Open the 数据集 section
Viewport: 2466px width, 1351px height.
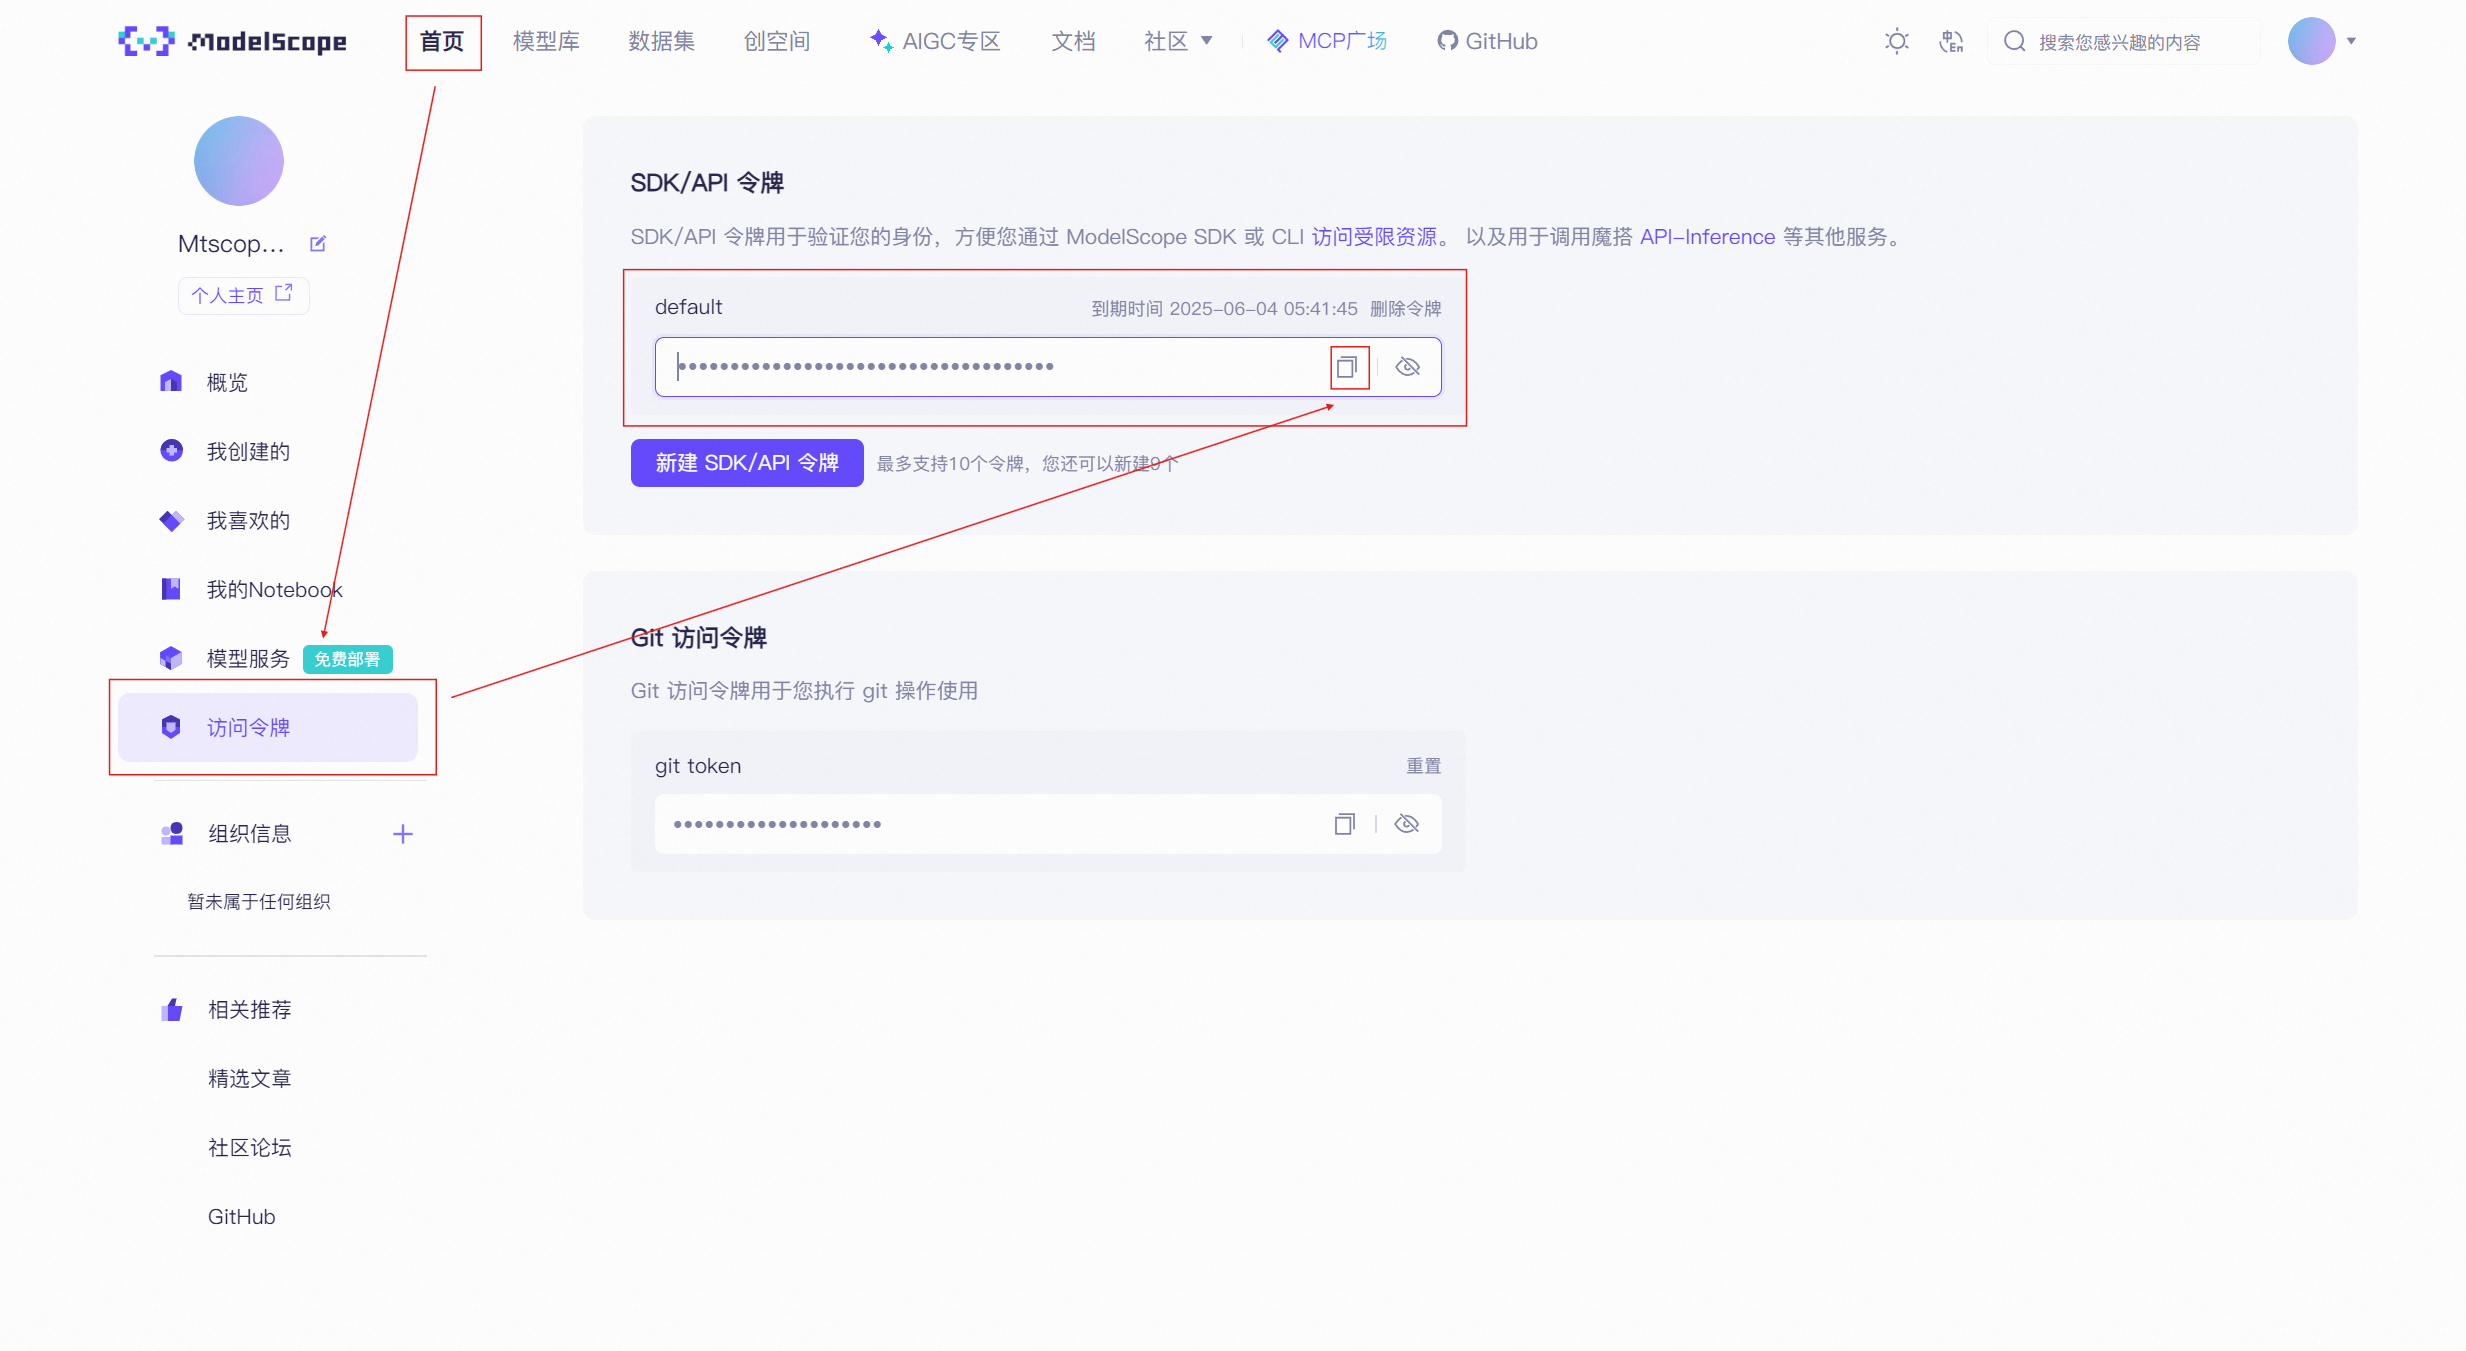coord(661,41)
